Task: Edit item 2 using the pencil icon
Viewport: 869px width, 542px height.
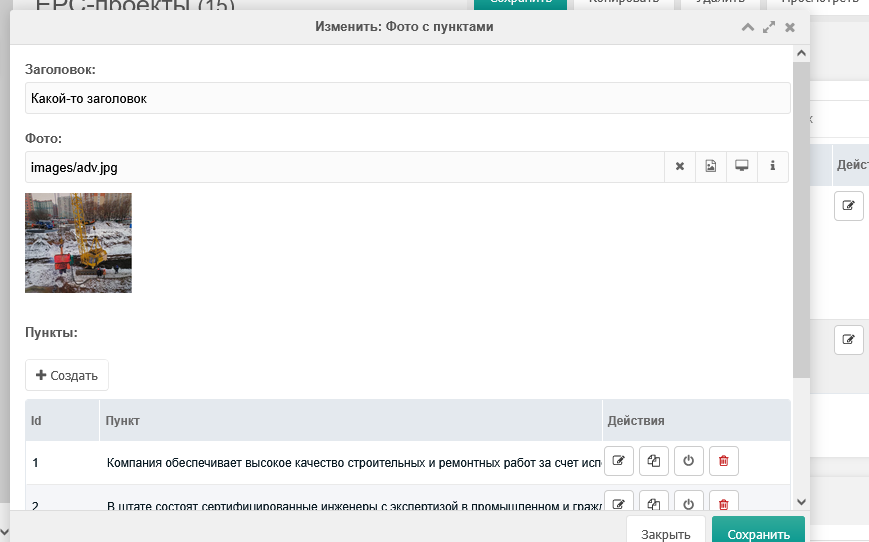Action: [x=619, y=503]
